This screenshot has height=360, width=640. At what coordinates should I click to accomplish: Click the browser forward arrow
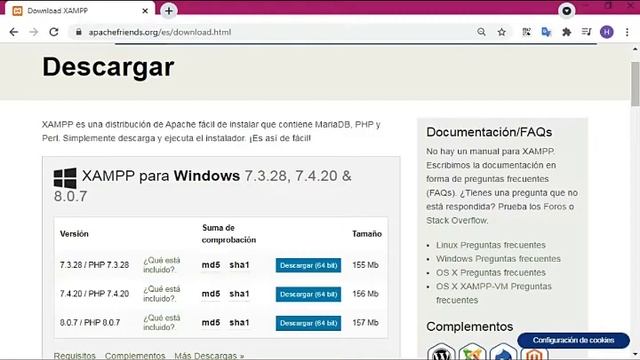point(34,32)
